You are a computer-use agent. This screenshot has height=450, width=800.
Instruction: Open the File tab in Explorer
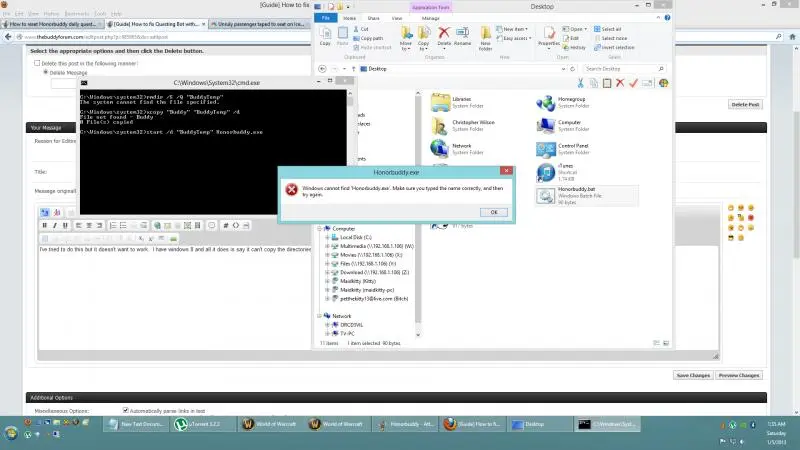326,18
